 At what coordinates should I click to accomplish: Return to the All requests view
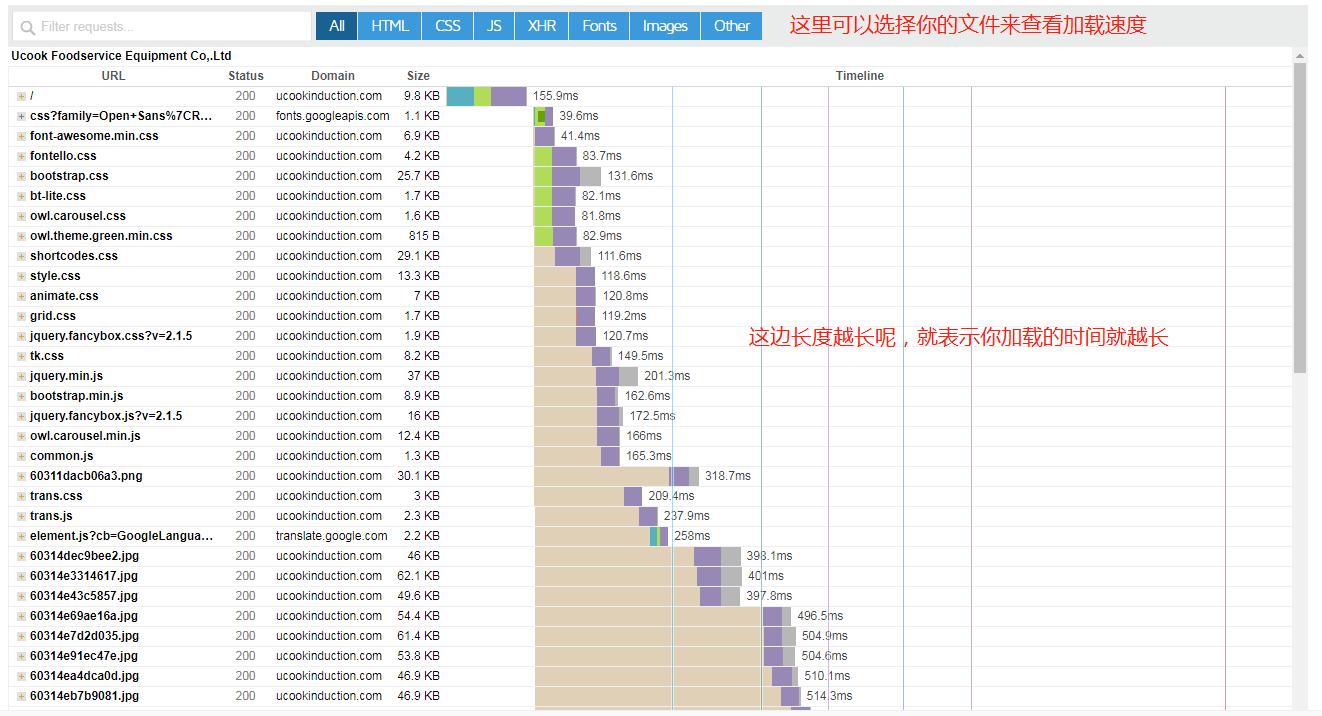coord(335,26)
